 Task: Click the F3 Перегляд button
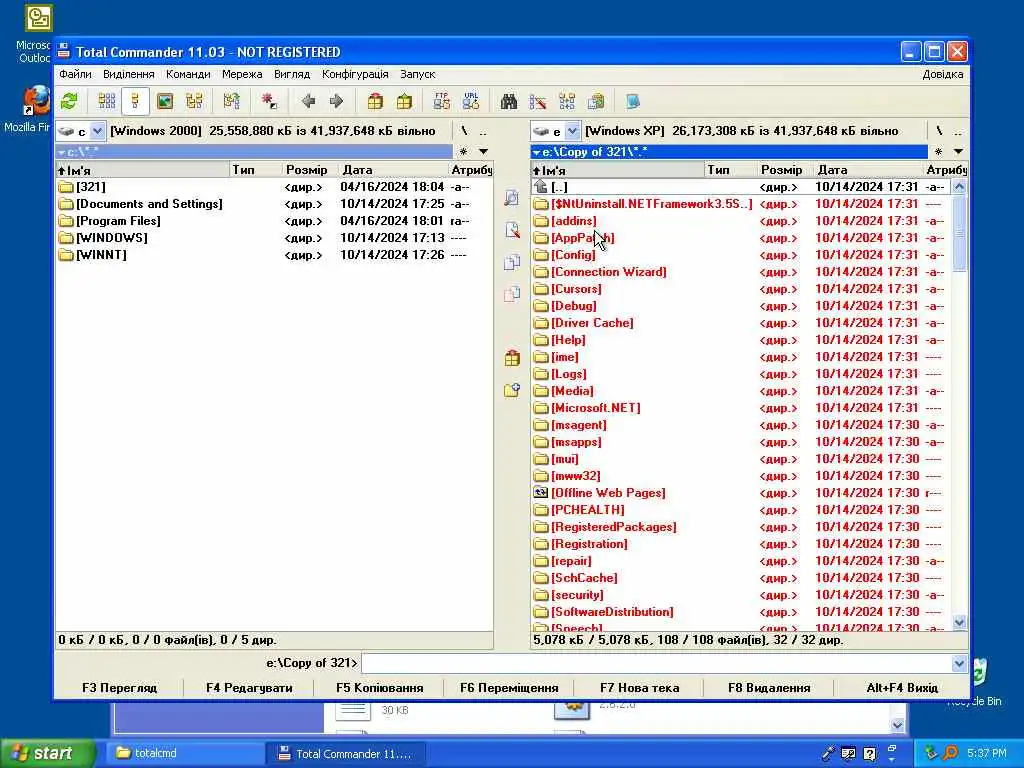[x=120, y=688]
